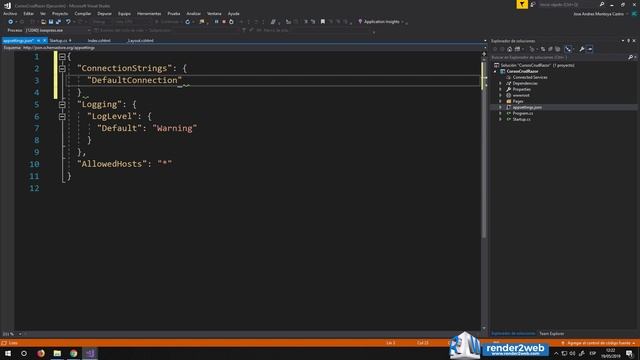This screenshot has width=640, height=360.
Task: Select the Solución 'CursosCrudRazor' root node
Action: [534, 65]
